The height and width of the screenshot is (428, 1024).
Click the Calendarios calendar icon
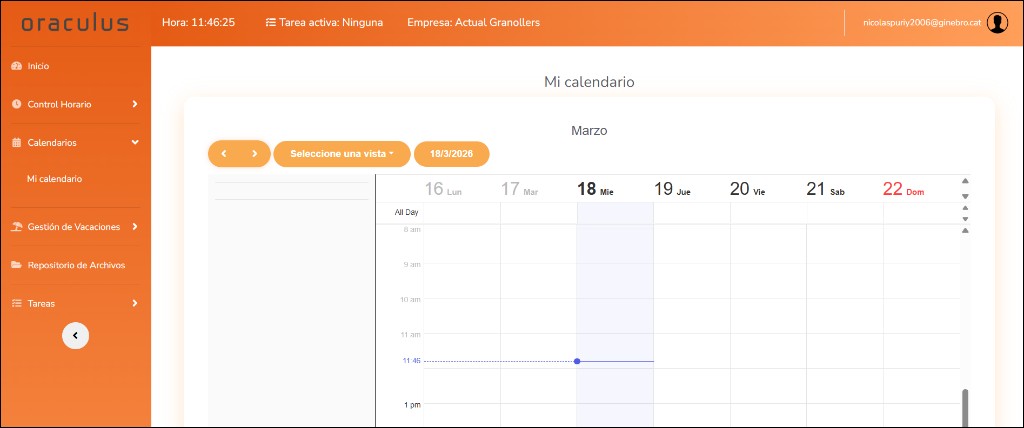pyautogui.click(x=17, y=142)
